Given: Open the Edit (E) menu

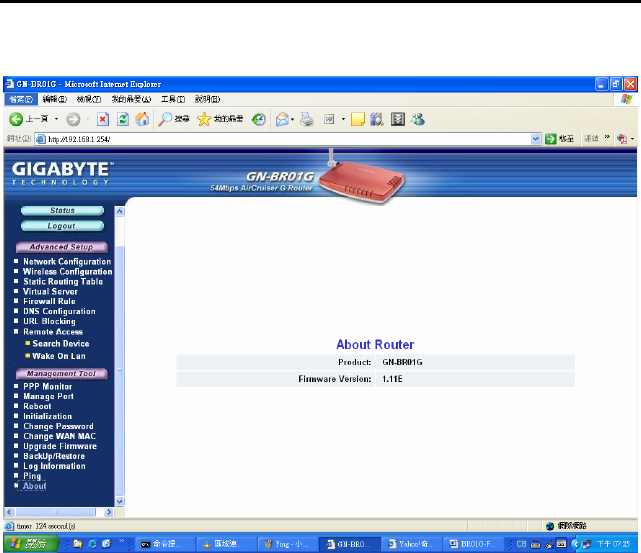Looking at the screenshot, I should click(x=55, y=99).
